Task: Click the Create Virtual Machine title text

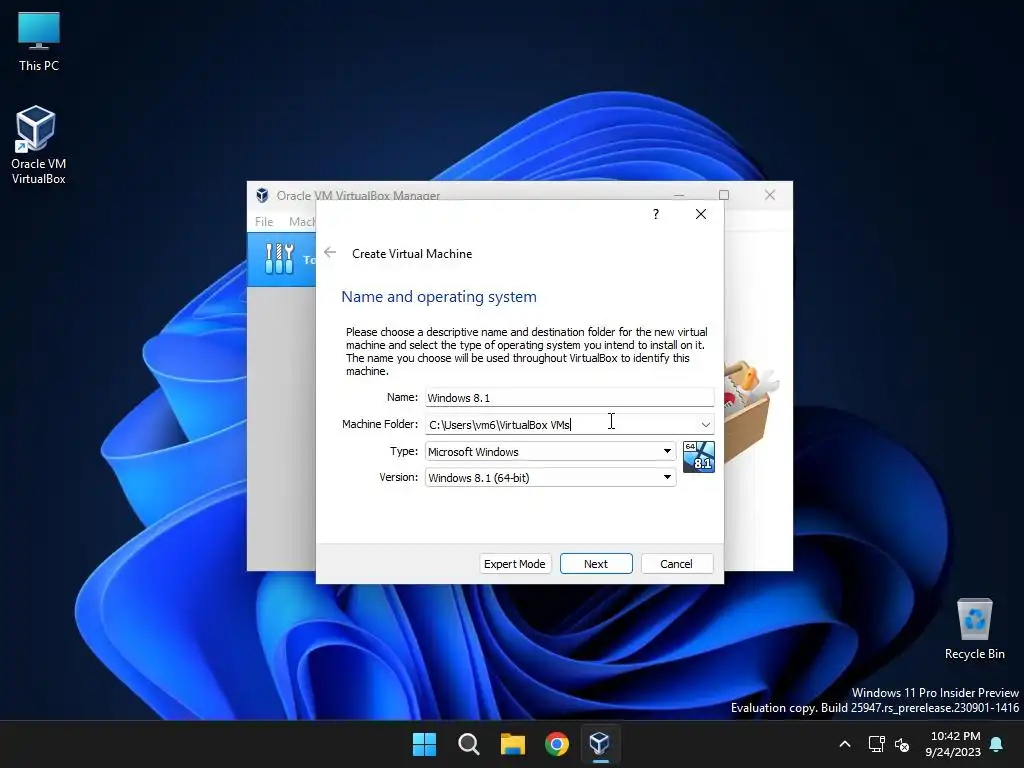Action: (412, 253)
